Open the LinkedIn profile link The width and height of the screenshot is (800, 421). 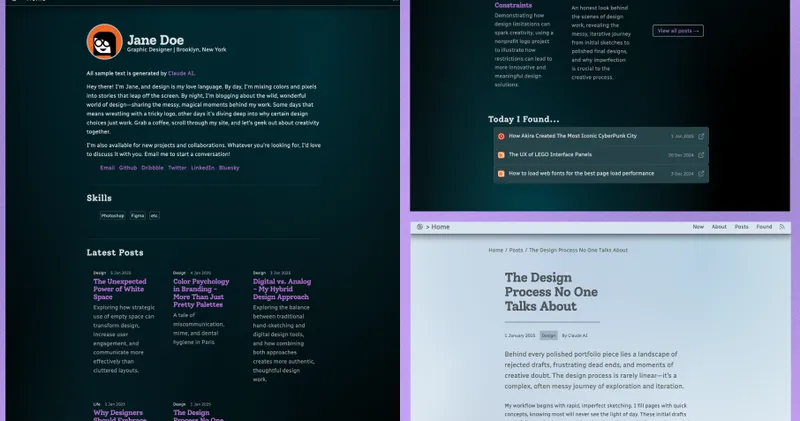(x=203, y=168)
